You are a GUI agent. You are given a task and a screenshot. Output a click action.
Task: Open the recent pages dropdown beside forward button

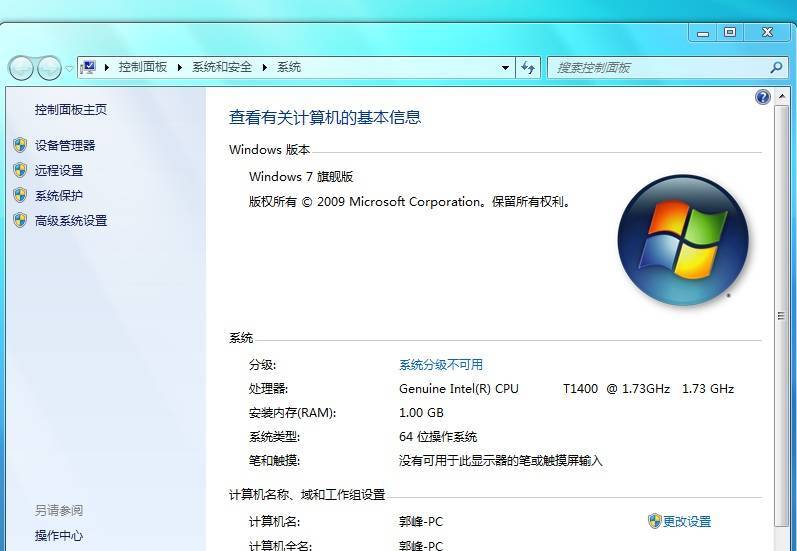(69, 68)
